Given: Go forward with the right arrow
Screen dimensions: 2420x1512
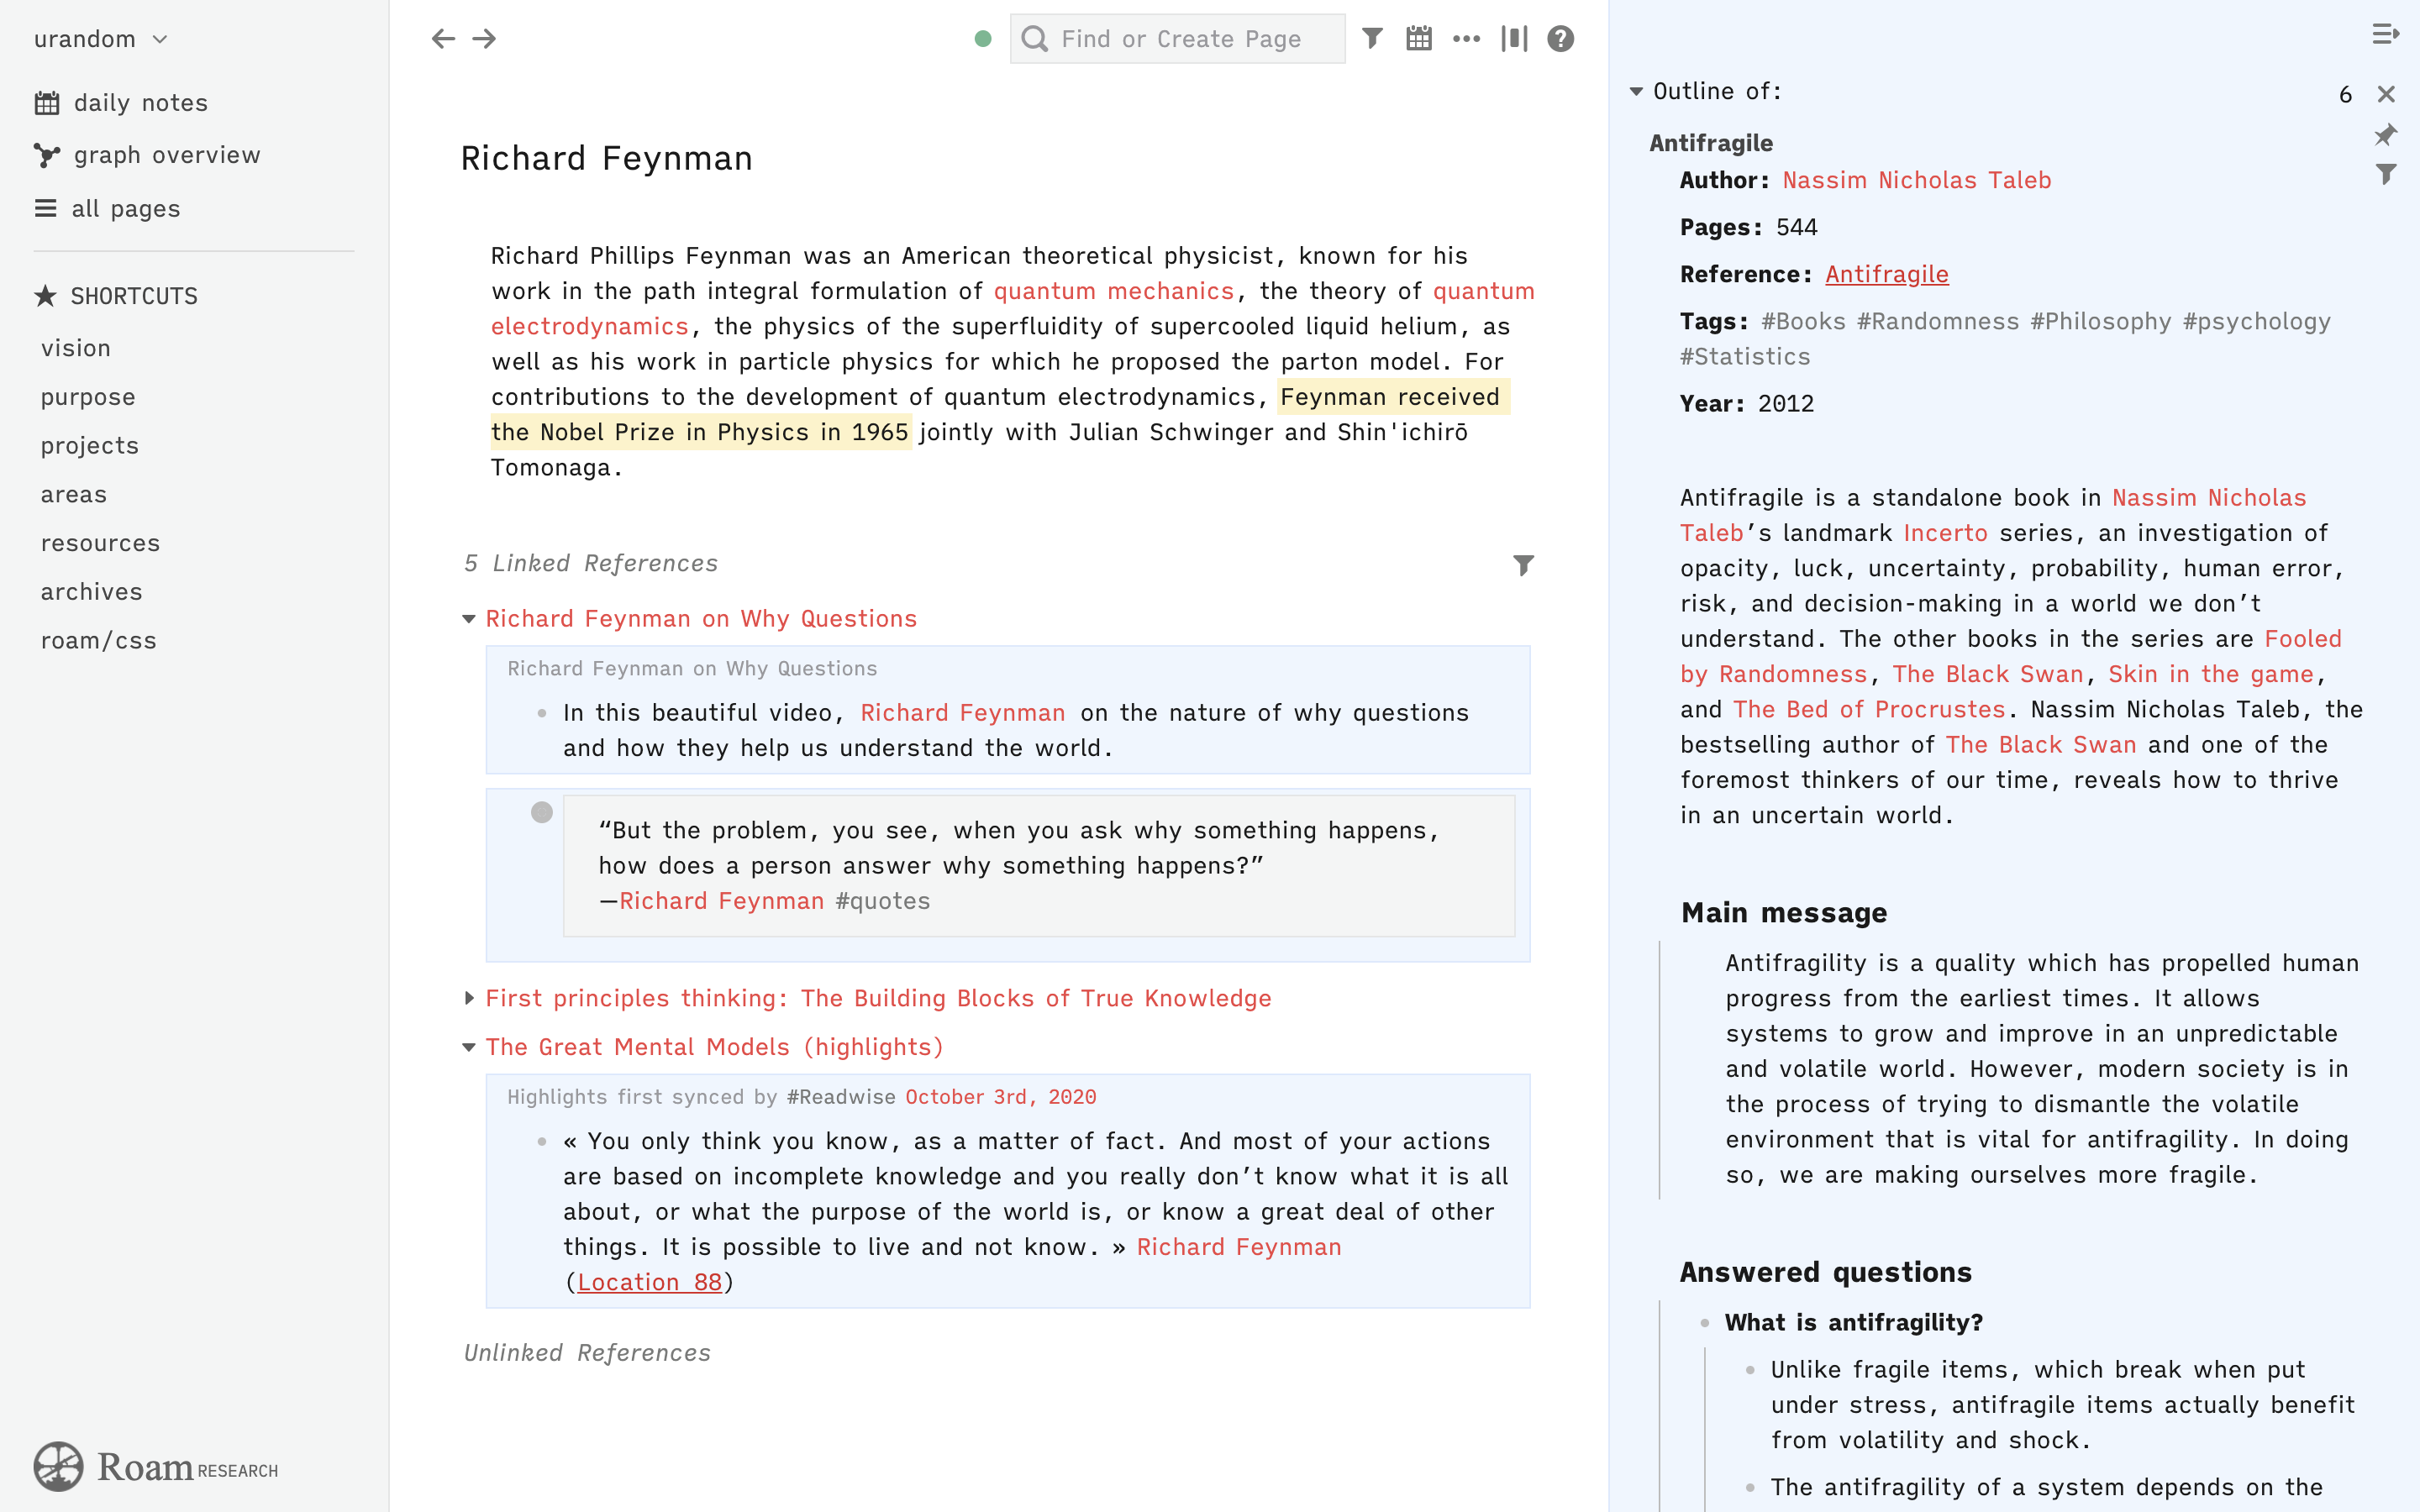Looking at the screenshot, I should click(x=485, y=39).
